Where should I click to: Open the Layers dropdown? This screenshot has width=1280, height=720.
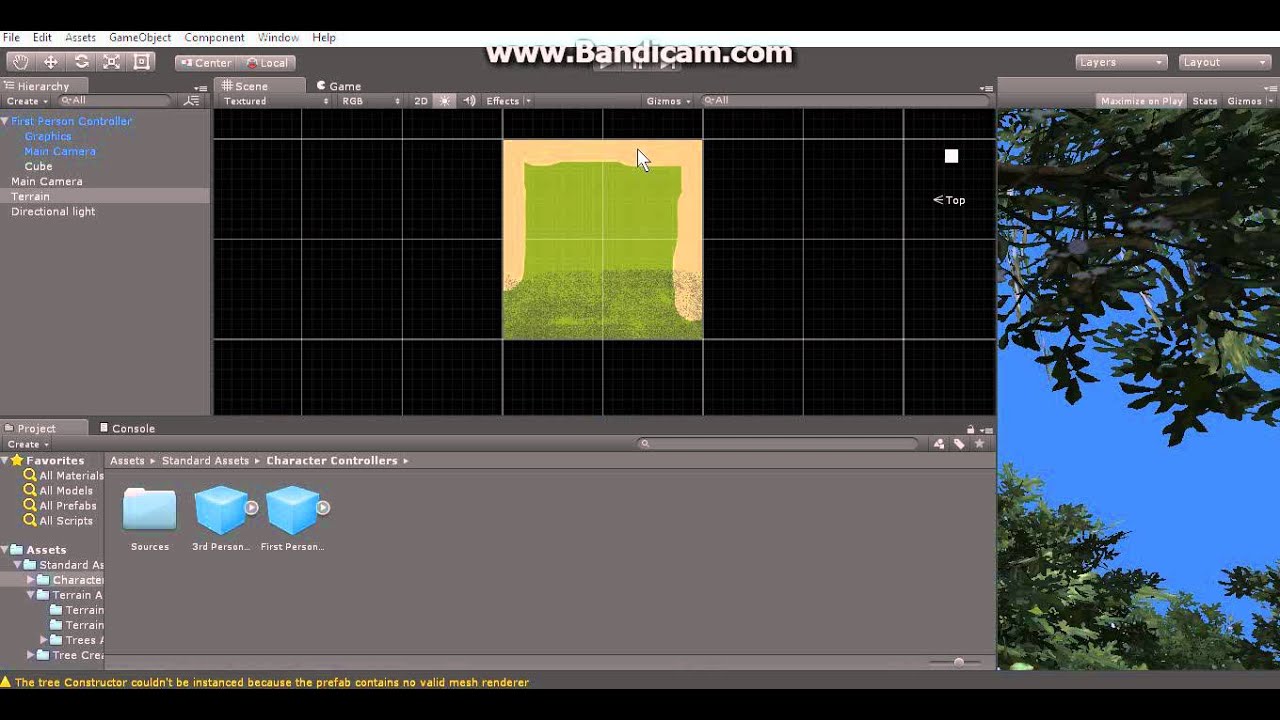pyautogui.click(x=1121, y=62)
